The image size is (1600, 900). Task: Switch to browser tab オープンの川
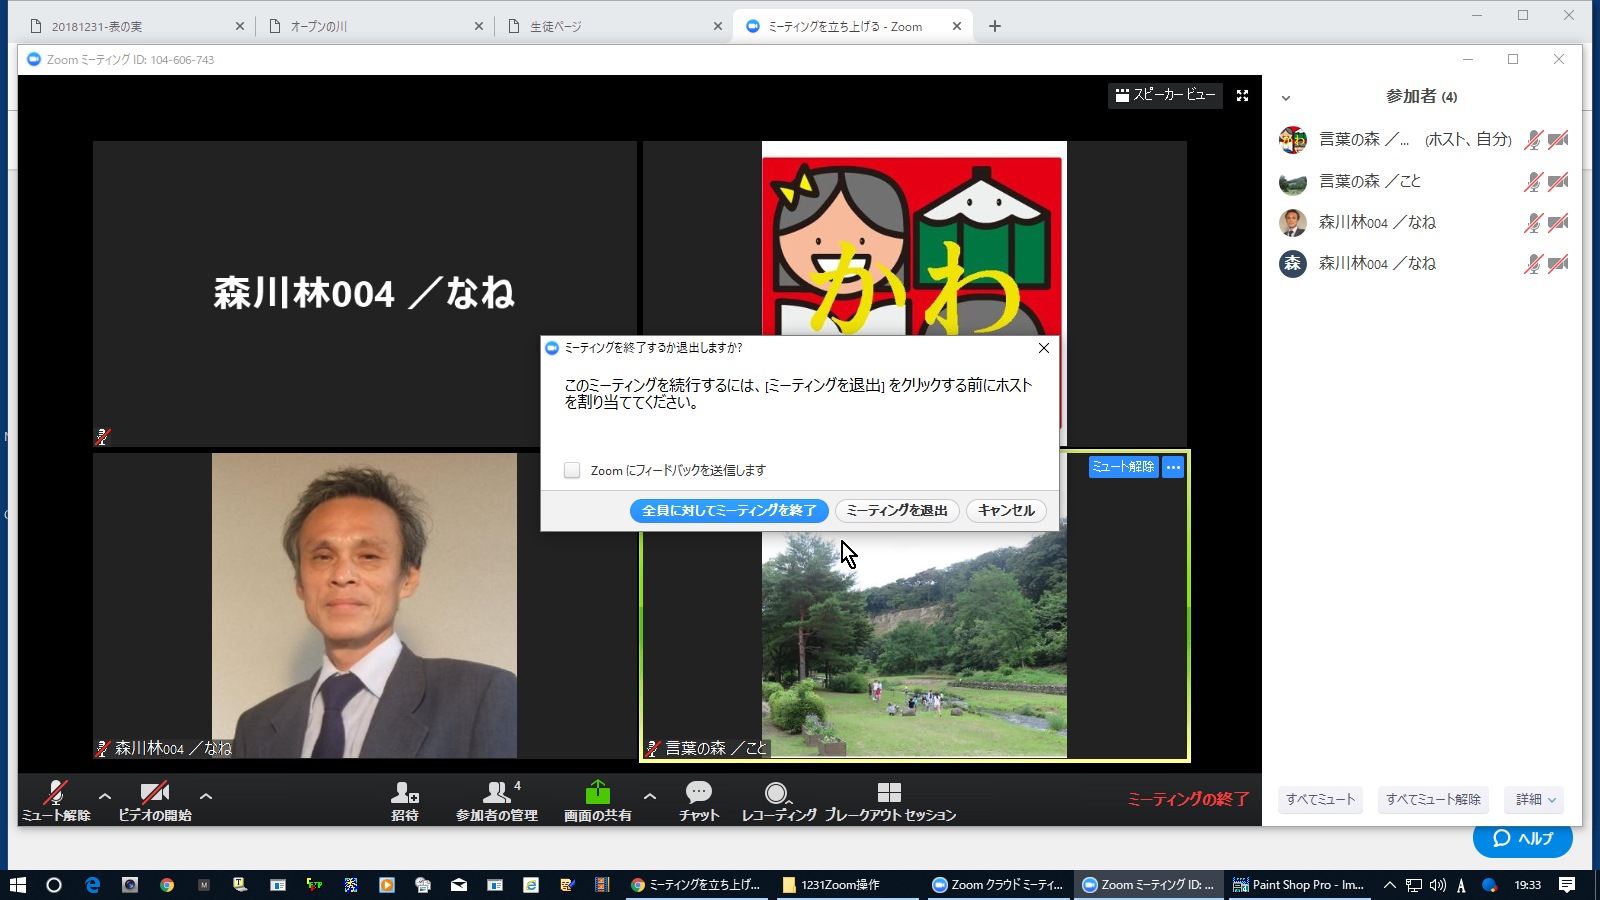(374, 26)
